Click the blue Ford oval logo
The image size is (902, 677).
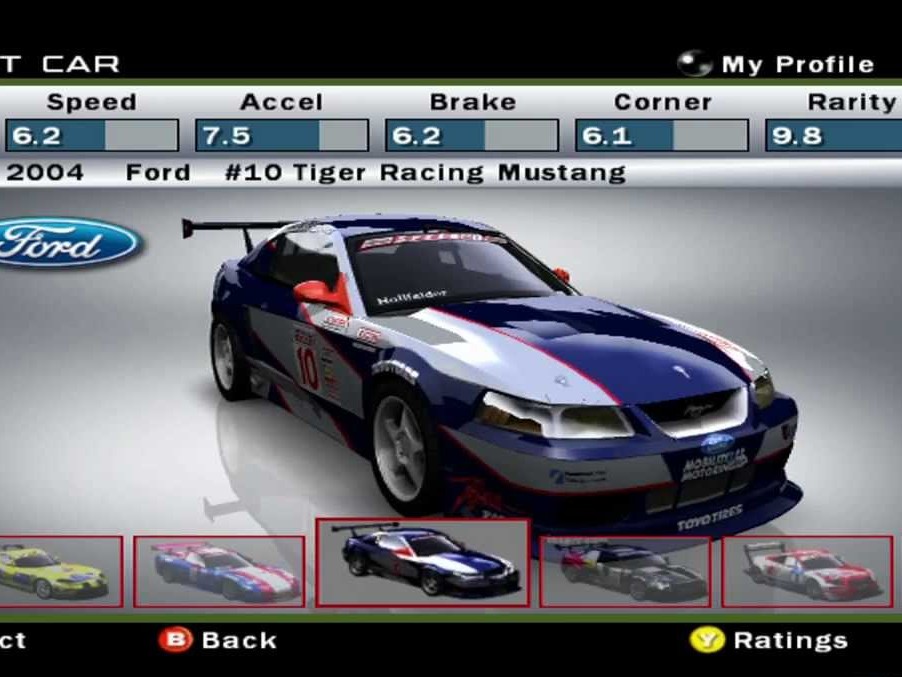(x=67, y=244)
